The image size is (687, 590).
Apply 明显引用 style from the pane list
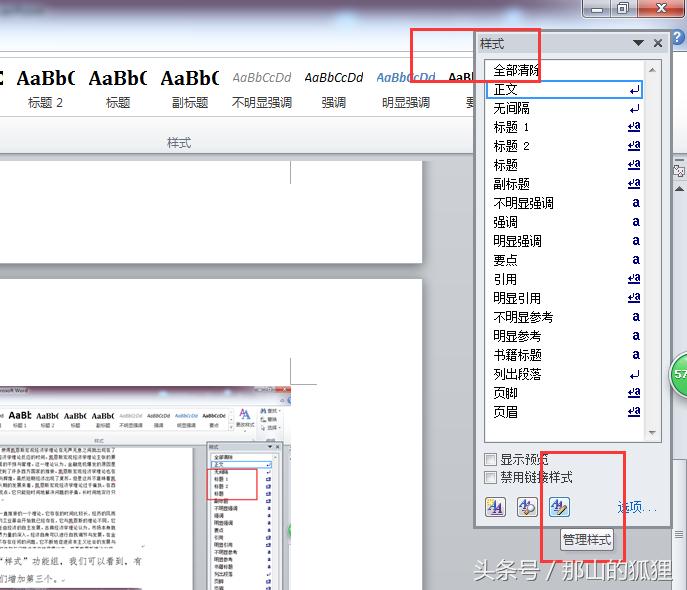(564, 298)
